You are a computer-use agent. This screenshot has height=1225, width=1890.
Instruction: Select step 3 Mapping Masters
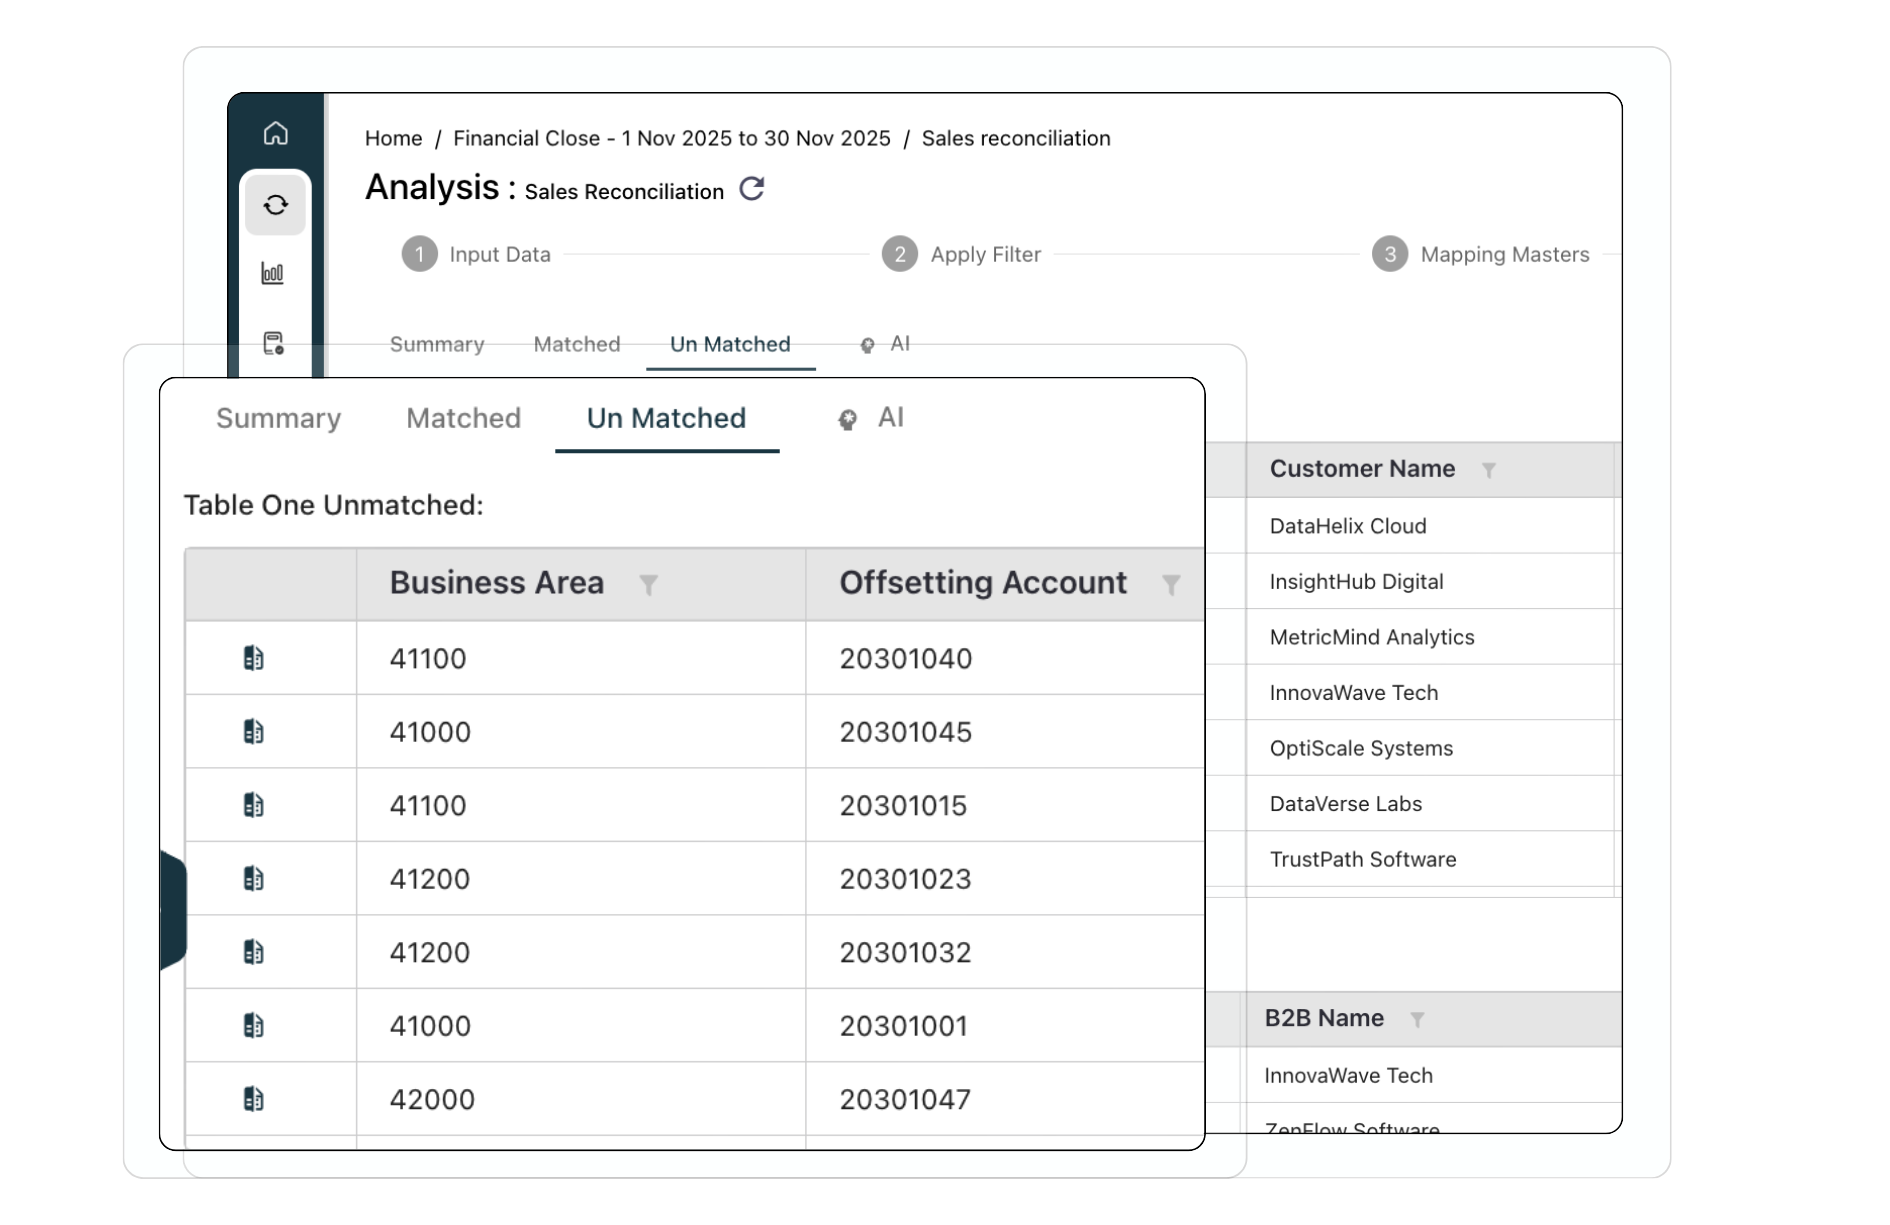point(1480,254)
